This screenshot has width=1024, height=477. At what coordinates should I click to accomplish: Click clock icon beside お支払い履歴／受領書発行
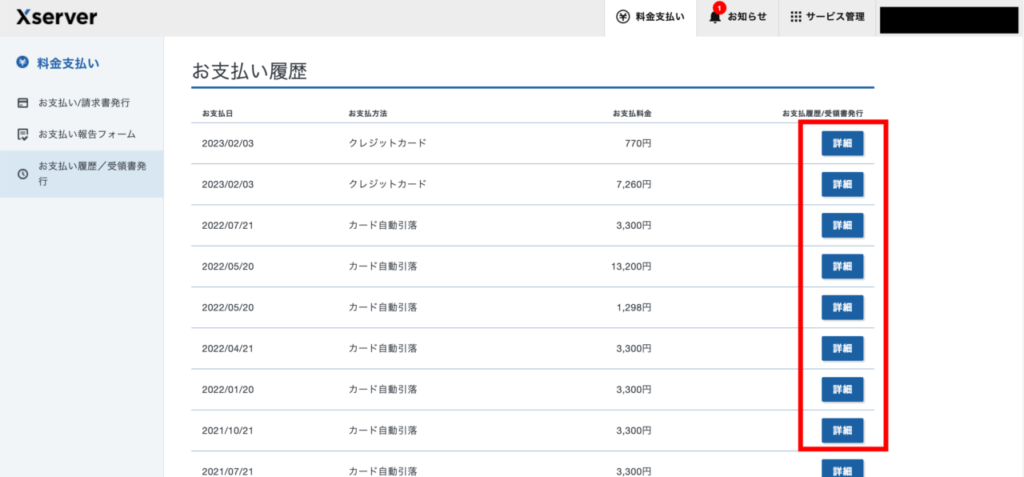tap(23, 174)
